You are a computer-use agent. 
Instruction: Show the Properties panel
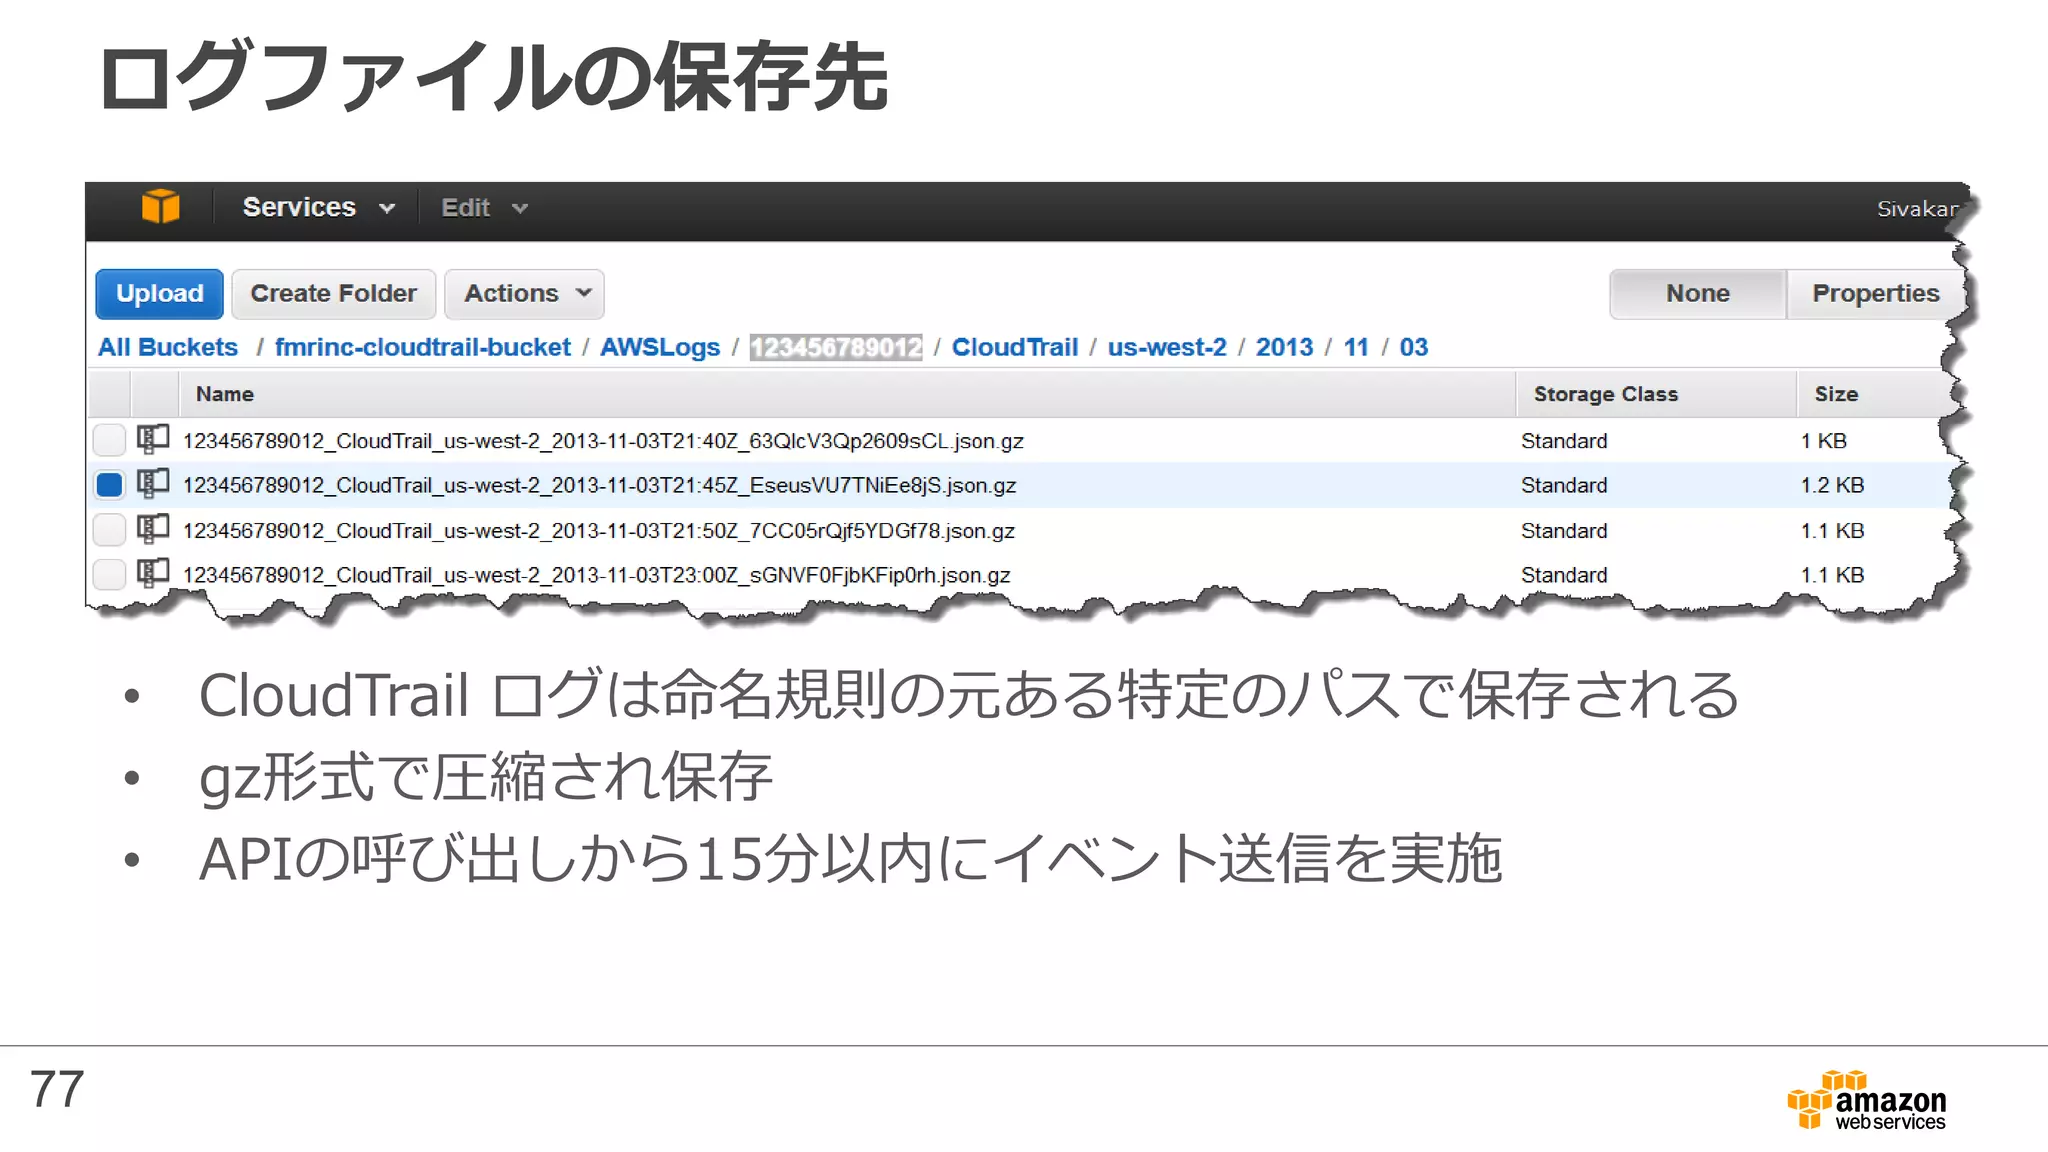coord(1875,294)
